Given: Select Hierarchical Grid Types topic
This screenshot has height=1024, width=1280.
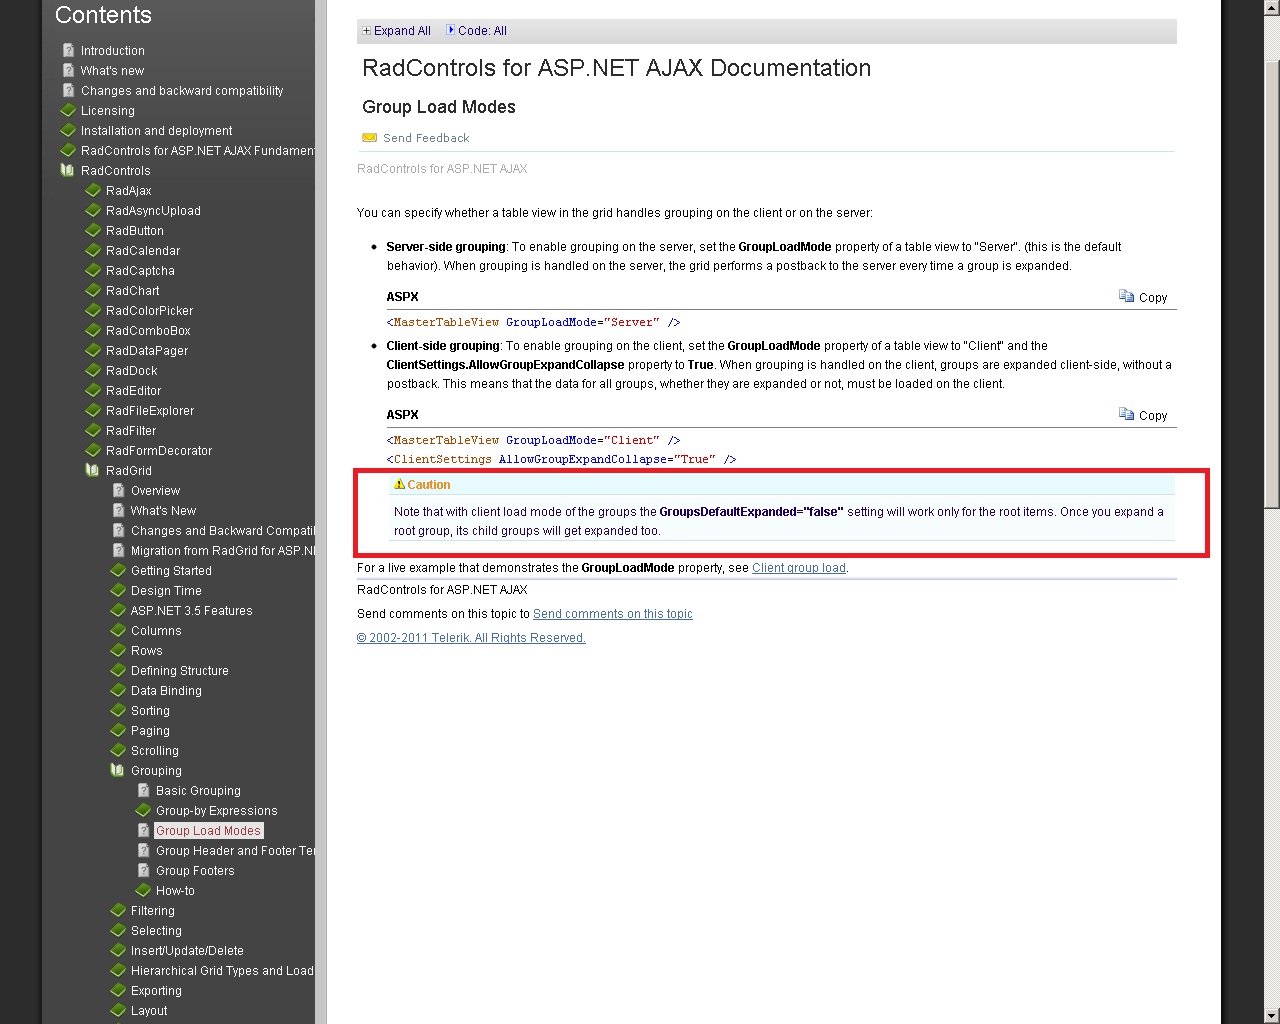Looking at the screenshot, I should click(222, 971).
